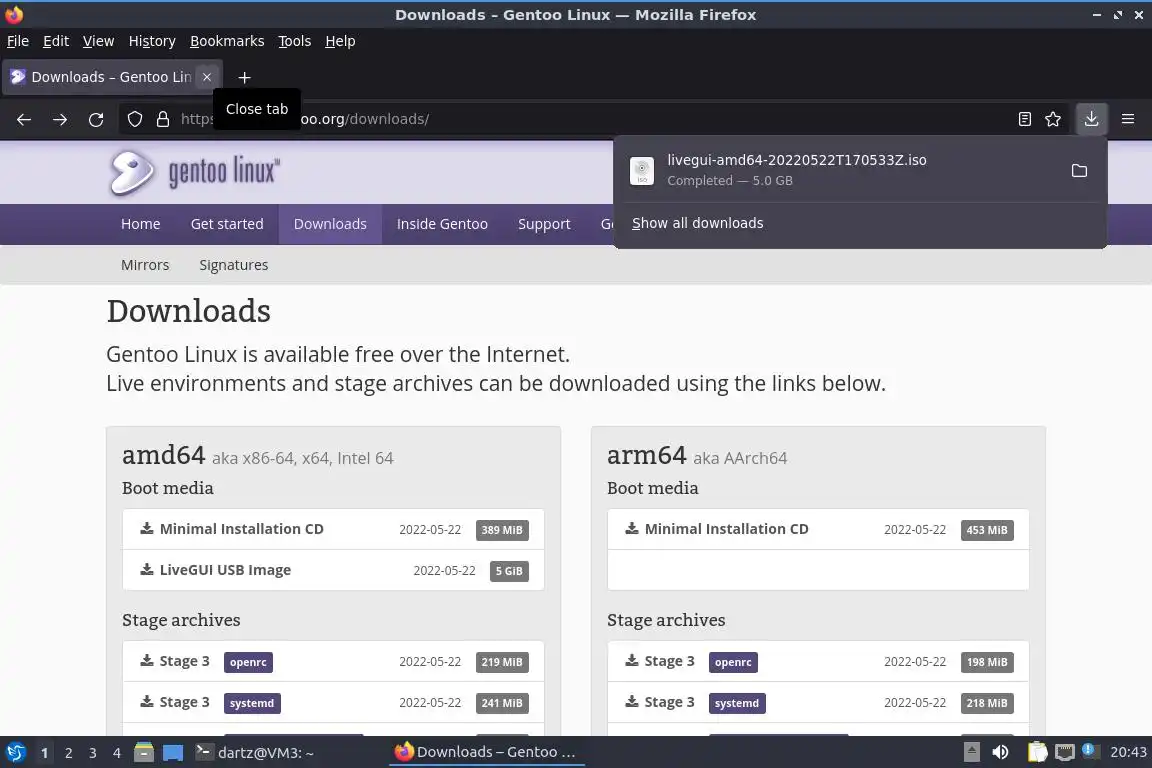Viewport: 1152px width, 768px height.
Task: Click the removable media eject tray icon
Action: 972,753
